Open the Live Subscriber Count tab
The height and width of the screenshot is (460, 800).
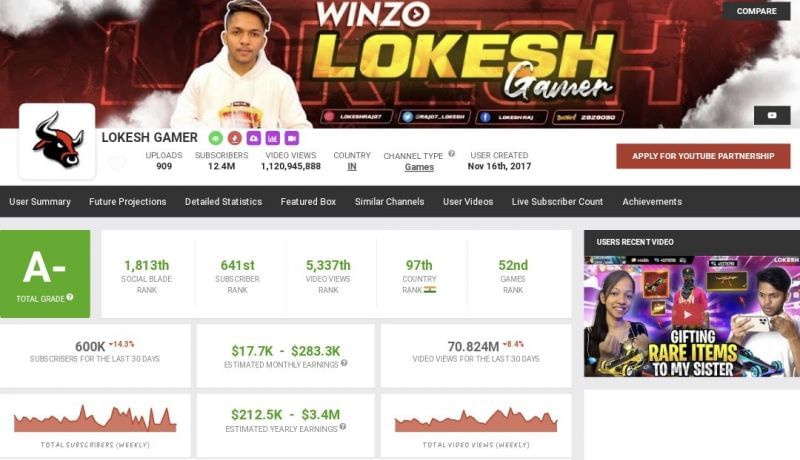coord(557,201)
